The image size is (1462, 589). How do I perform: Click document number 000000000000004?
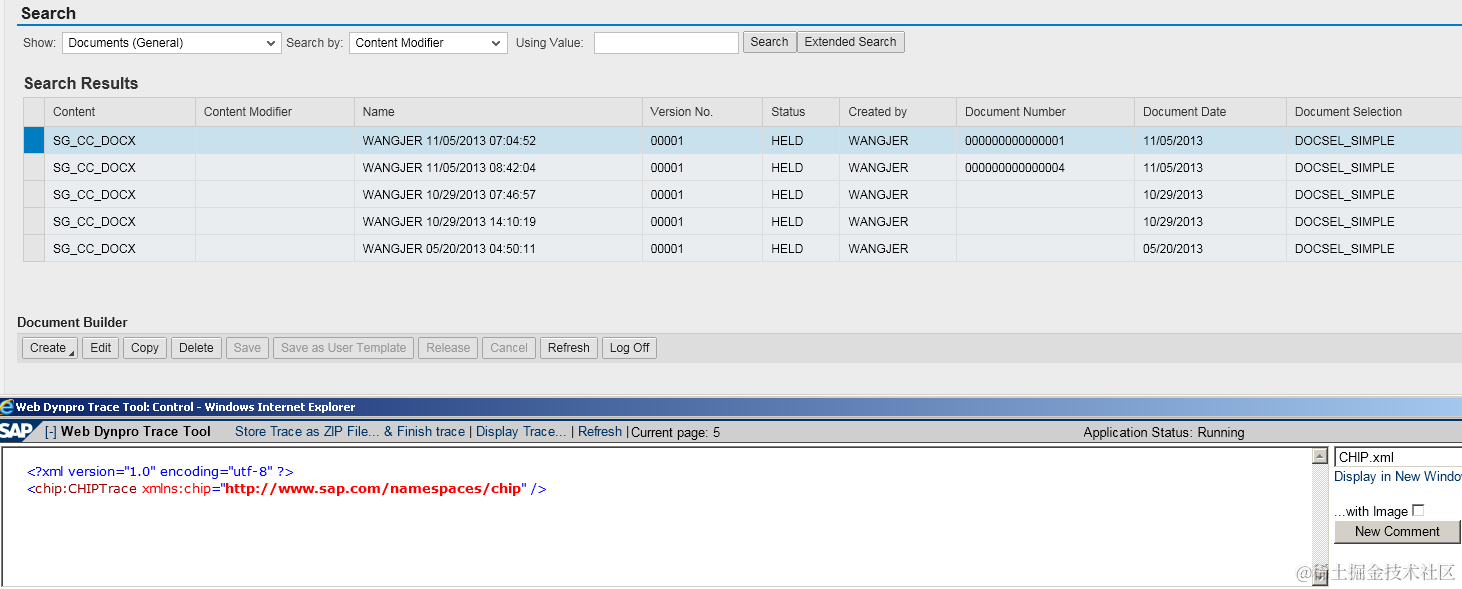pos(1015,168)
